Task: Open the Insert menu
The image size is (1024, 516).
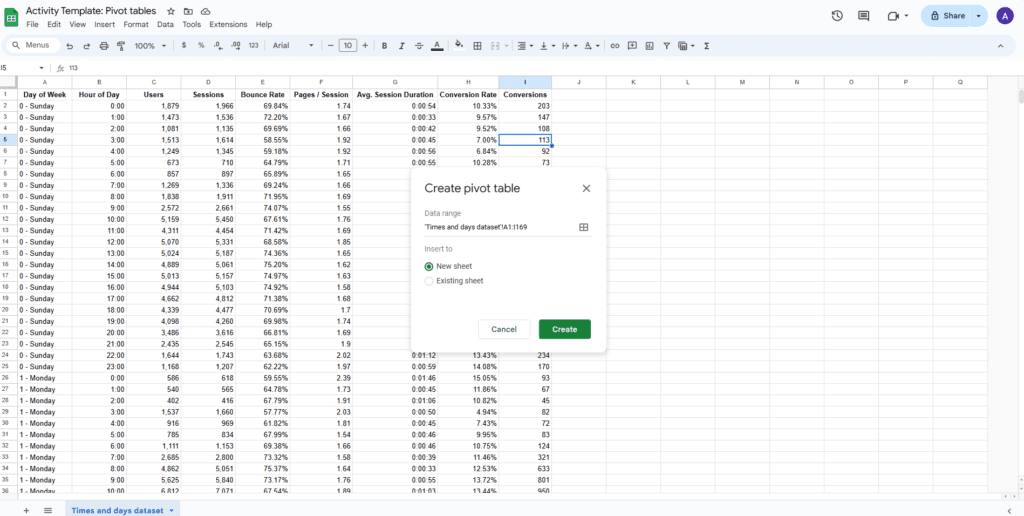Action: click(104, 24)
